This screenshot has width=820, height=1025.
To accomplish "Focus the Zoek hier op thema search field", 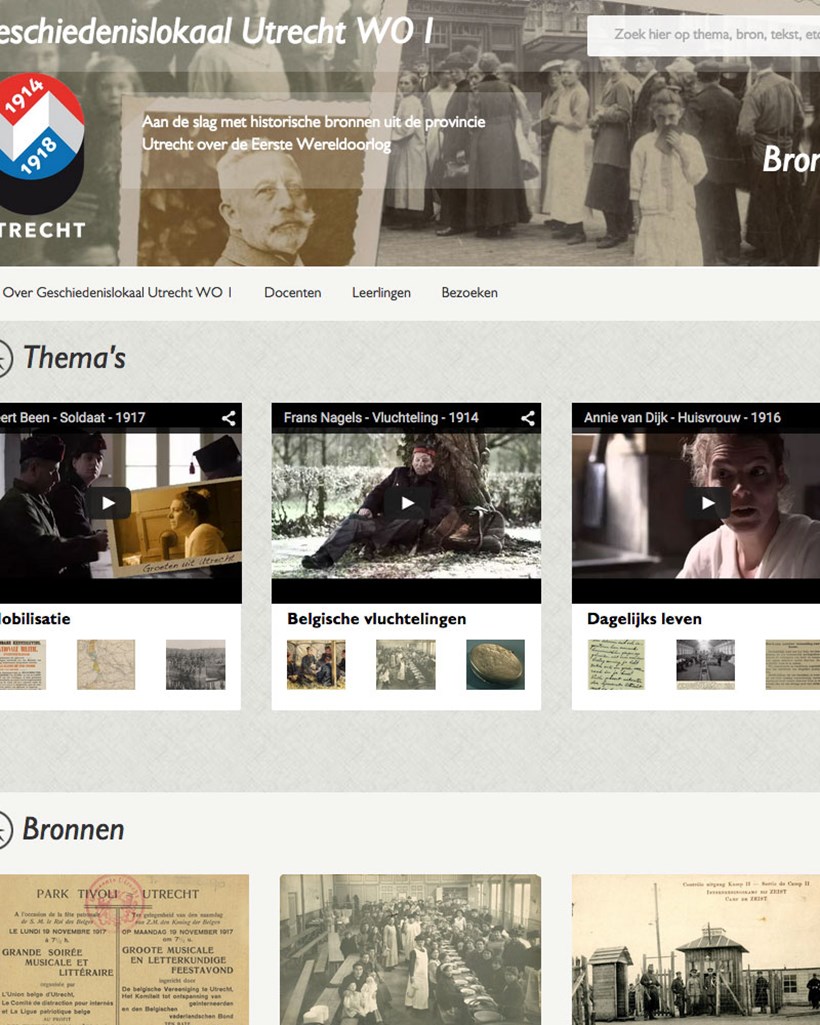I will click(704, 35).
